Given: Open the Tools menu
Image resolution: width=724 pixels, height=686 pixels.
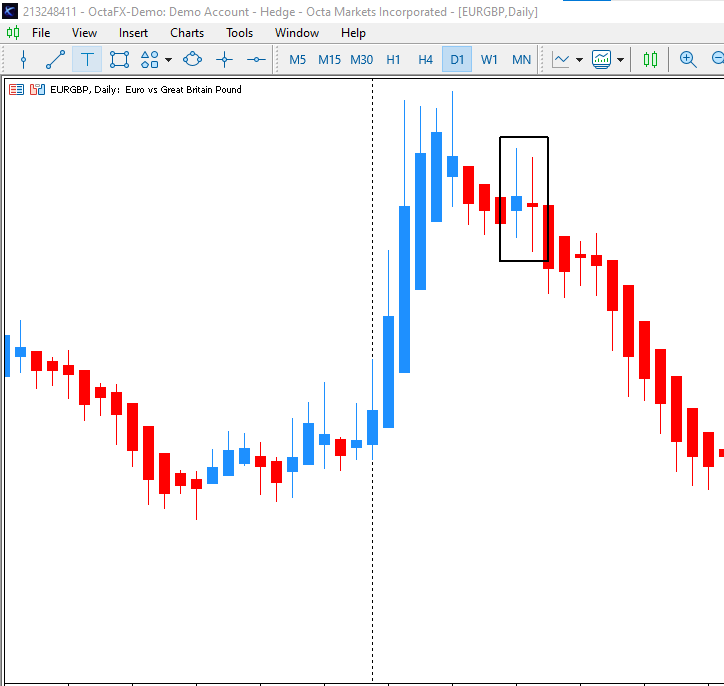Looking at the screenshot, I should click(x=240, y=33).
